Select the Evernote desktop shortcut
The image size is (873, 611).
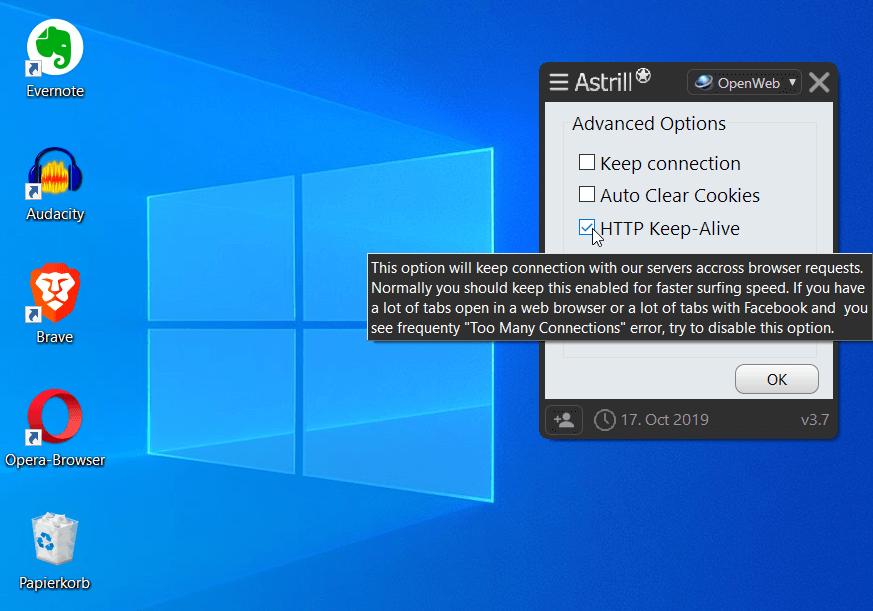tap(55, 59)
